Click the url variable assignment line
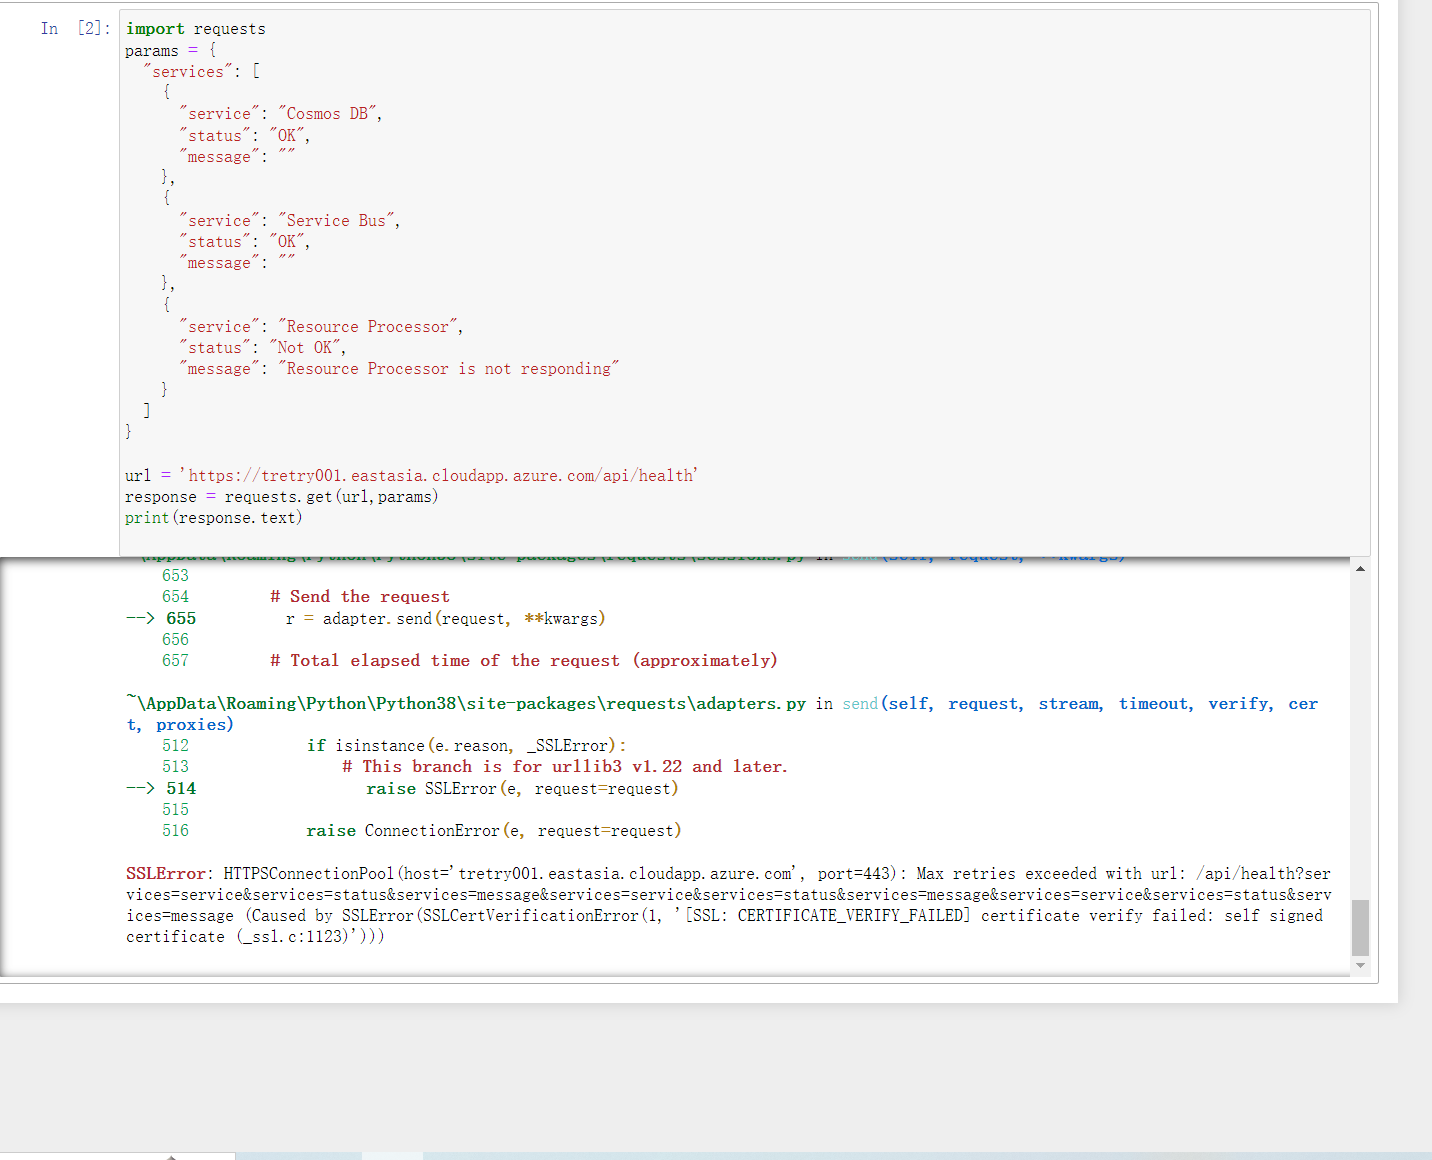The height and width of the screenshot is (1160, 1432). tap(410, 474)
